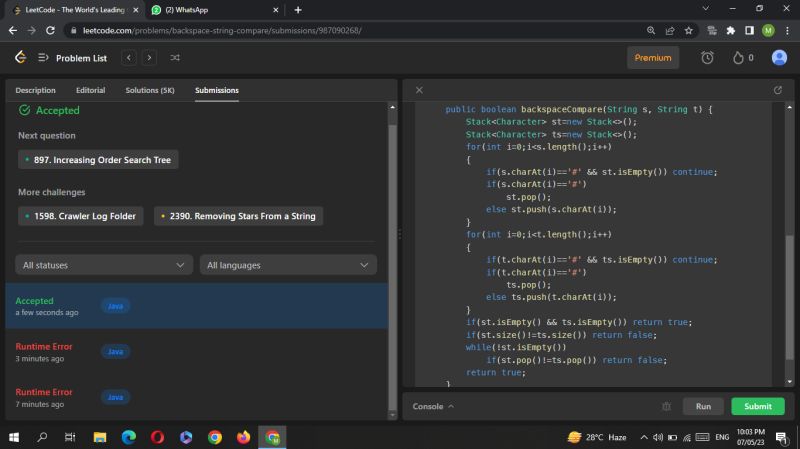The image size is (800, 449).
Task: Pick a random problem with shuffle icon
Action: [176, 58]
